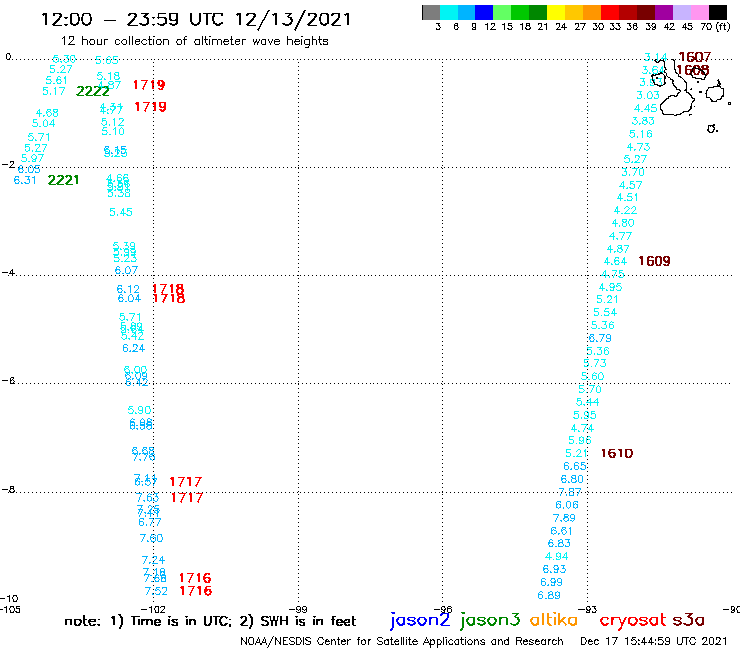Click the 'jason3' satellite legend label
740x650 pixels.
point(490,620)
